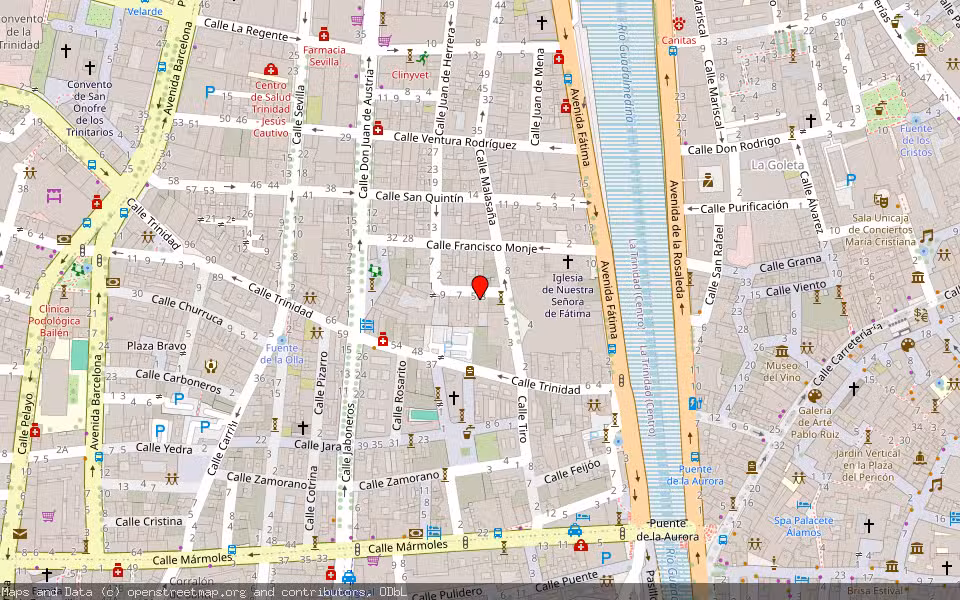Select the Calle Francisco Monje label
Screen dimensions: 960x600
pos(482,246)
